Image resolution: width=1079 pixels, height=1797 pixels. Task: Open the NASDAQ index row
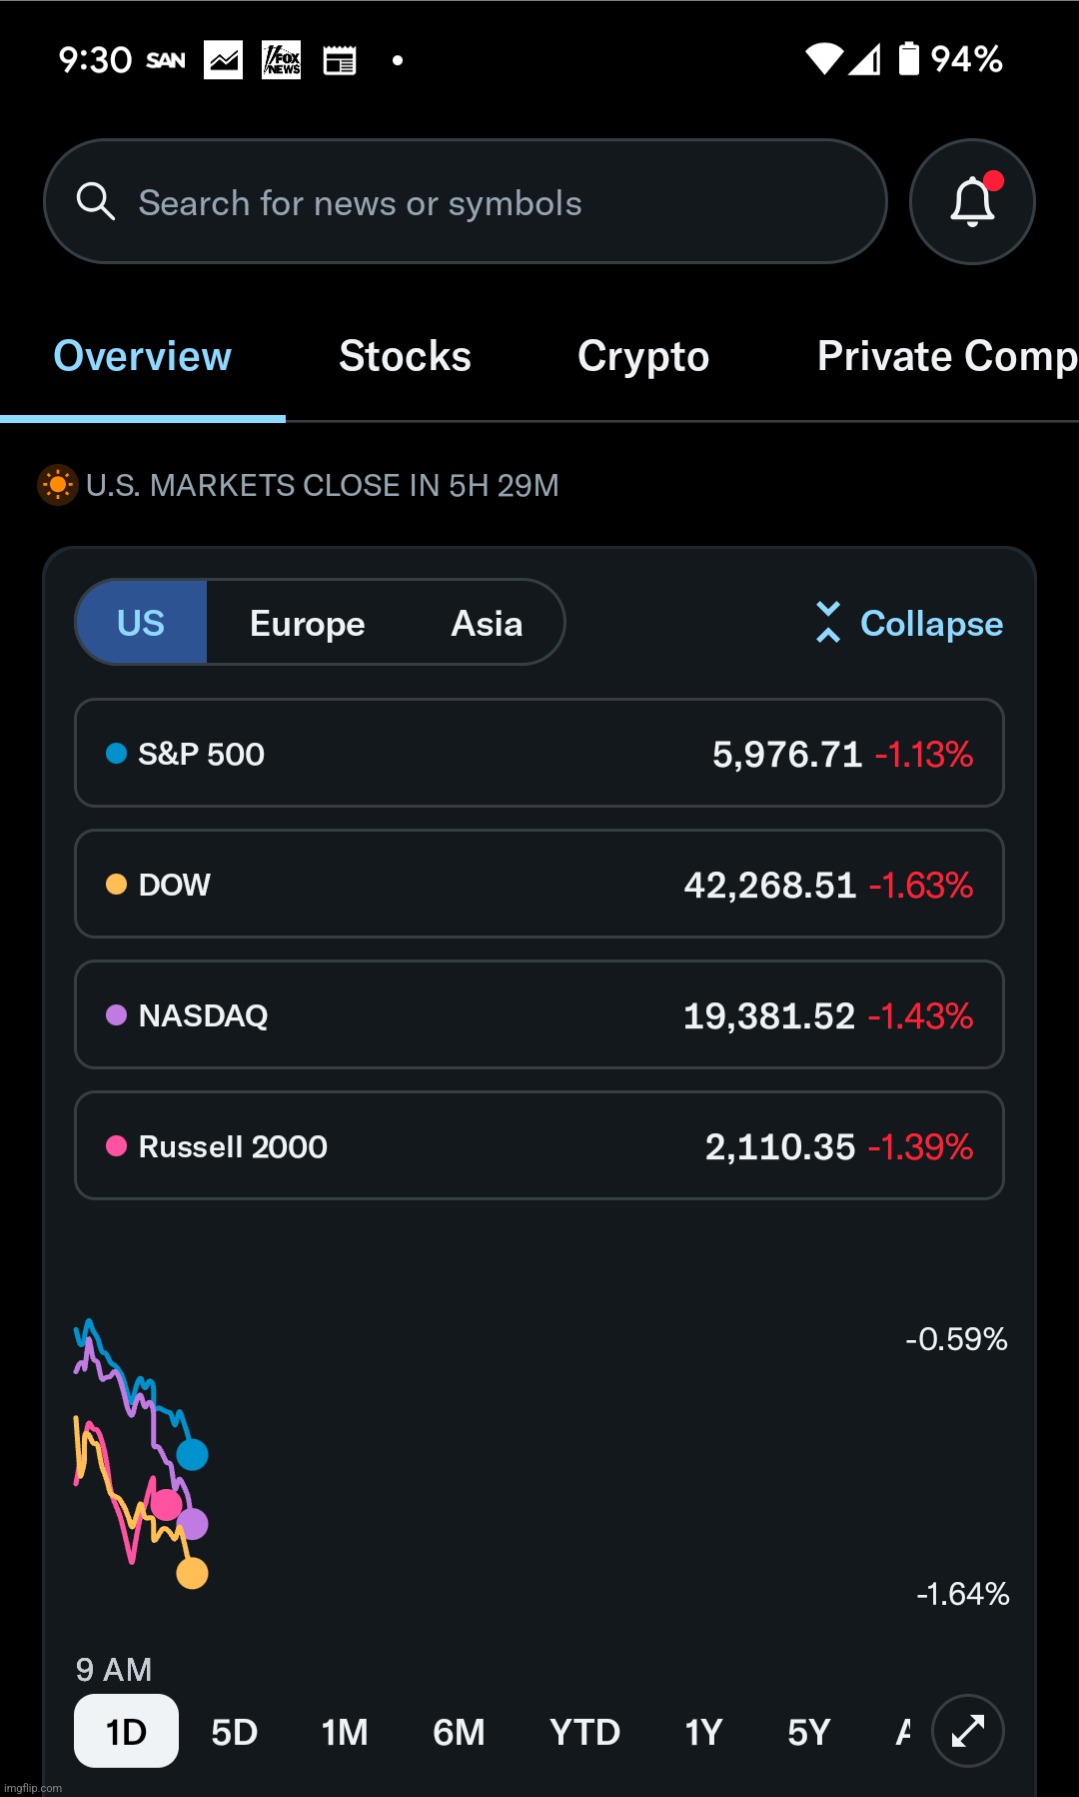[539, 1015]
